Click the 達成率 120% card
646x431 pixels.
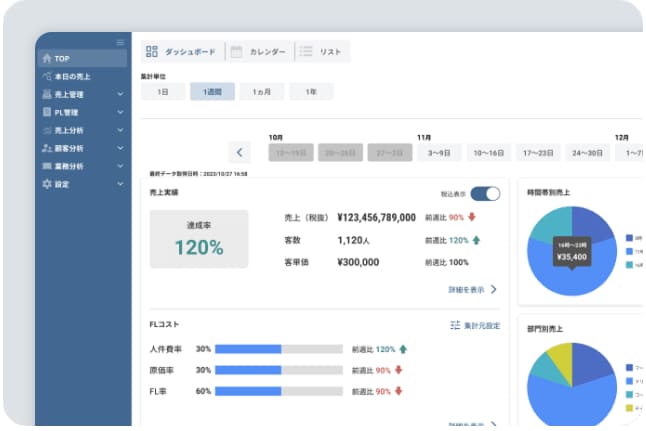point(199,239)
